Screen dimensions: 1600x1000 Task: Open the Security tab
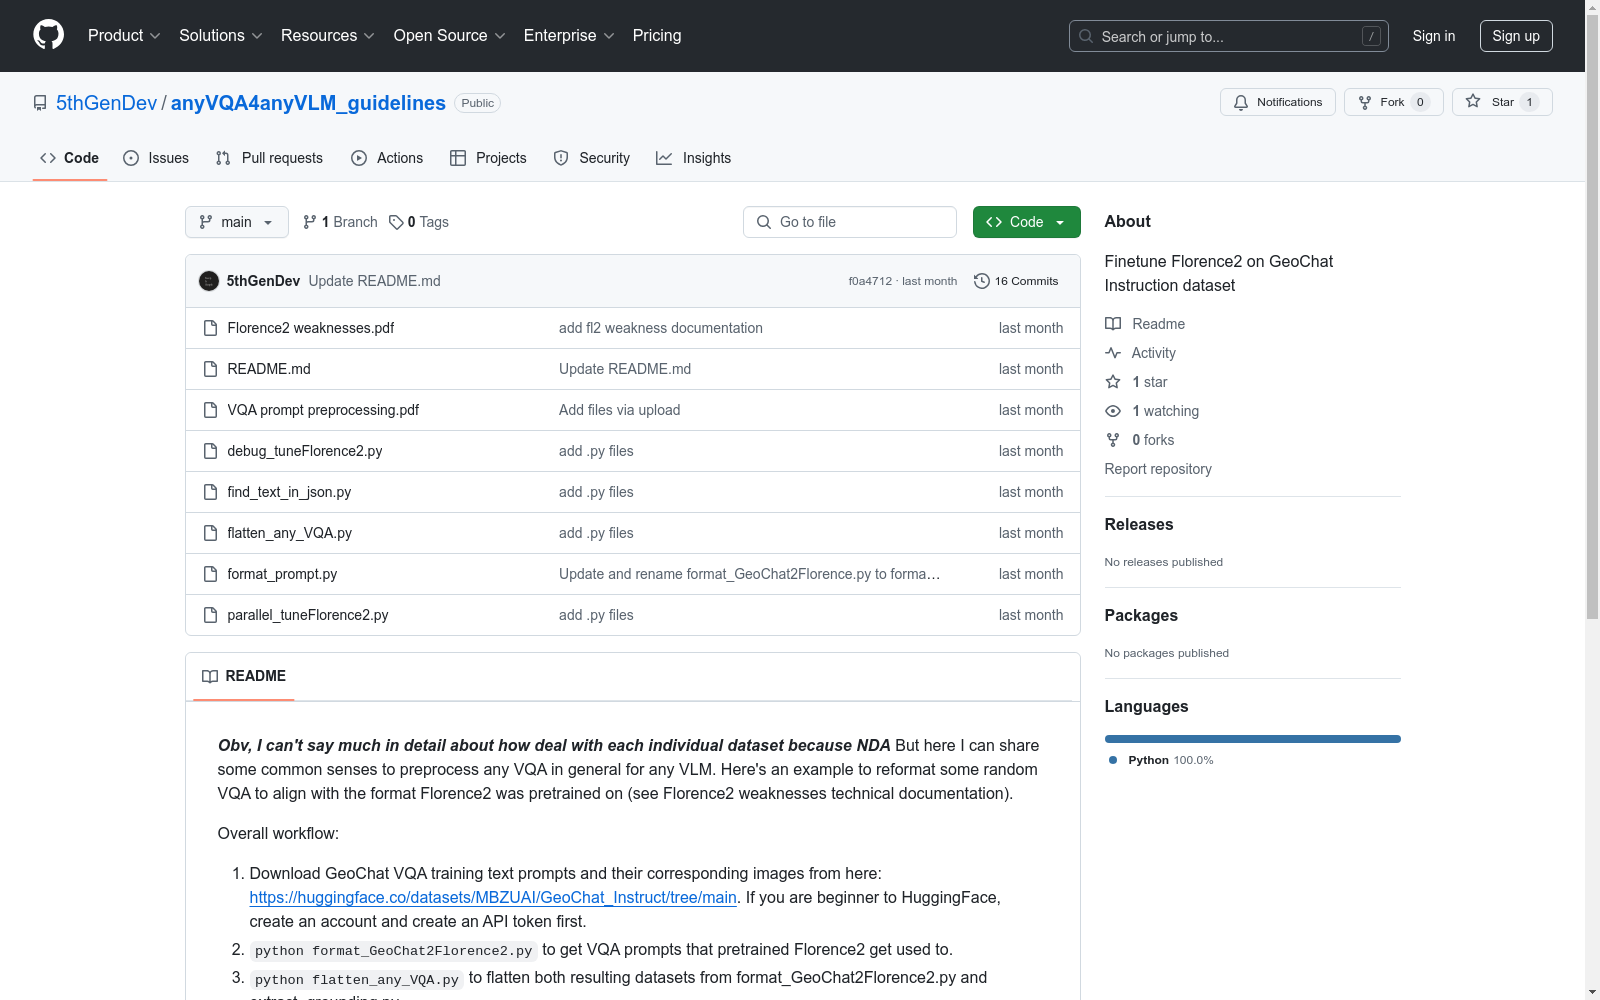click(x=592, y=158)
